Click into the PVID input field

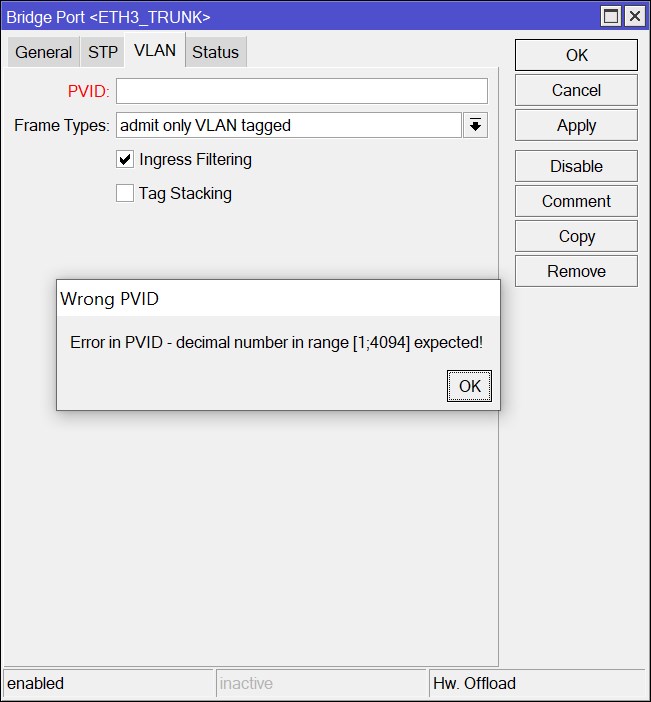pos(301,91)
